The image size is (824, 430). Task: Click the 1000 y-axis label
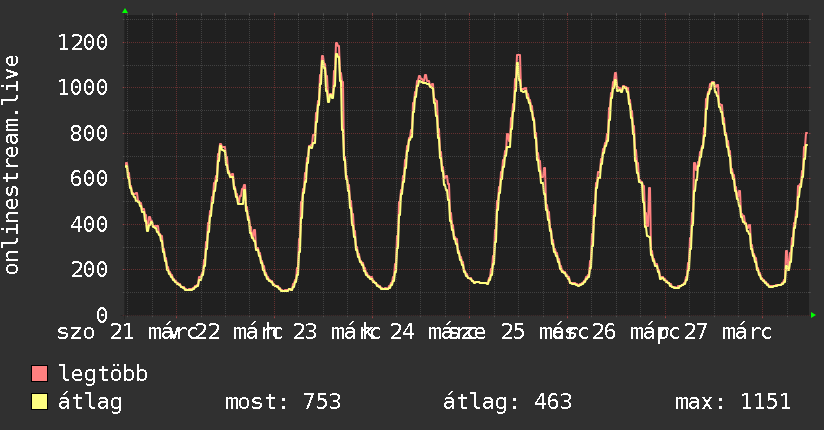coord(83,88)
